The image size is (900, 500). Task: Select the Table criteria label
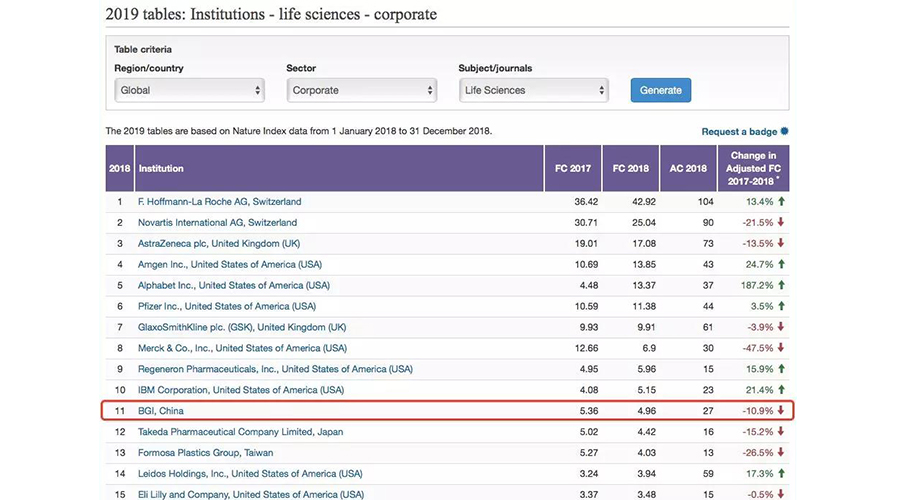143,49
